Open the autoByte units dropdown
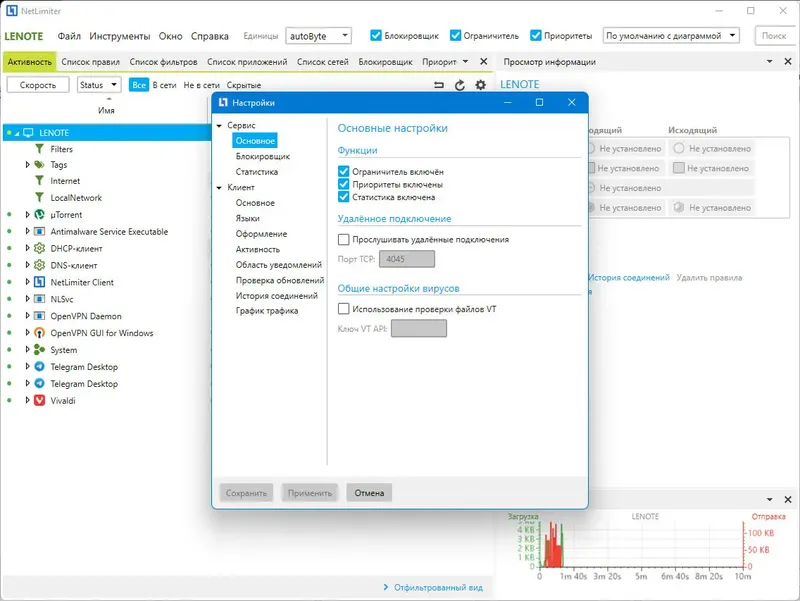 (x=318, y=36)
